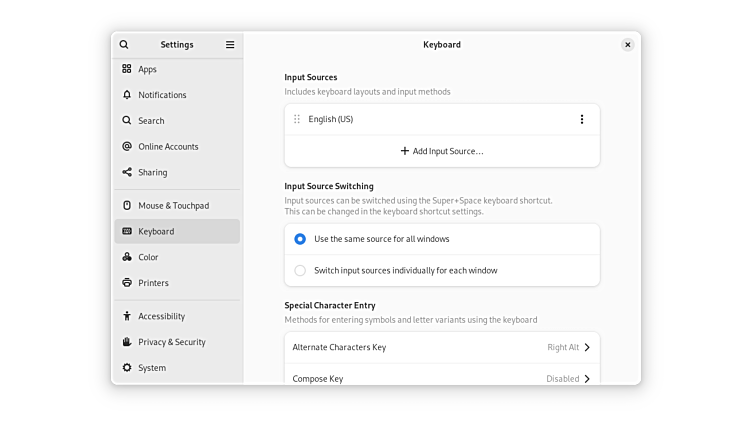The height and width of the screenshot is (423, 752).
Task: Open the Apps settings panel
Action: coord(148,69)
